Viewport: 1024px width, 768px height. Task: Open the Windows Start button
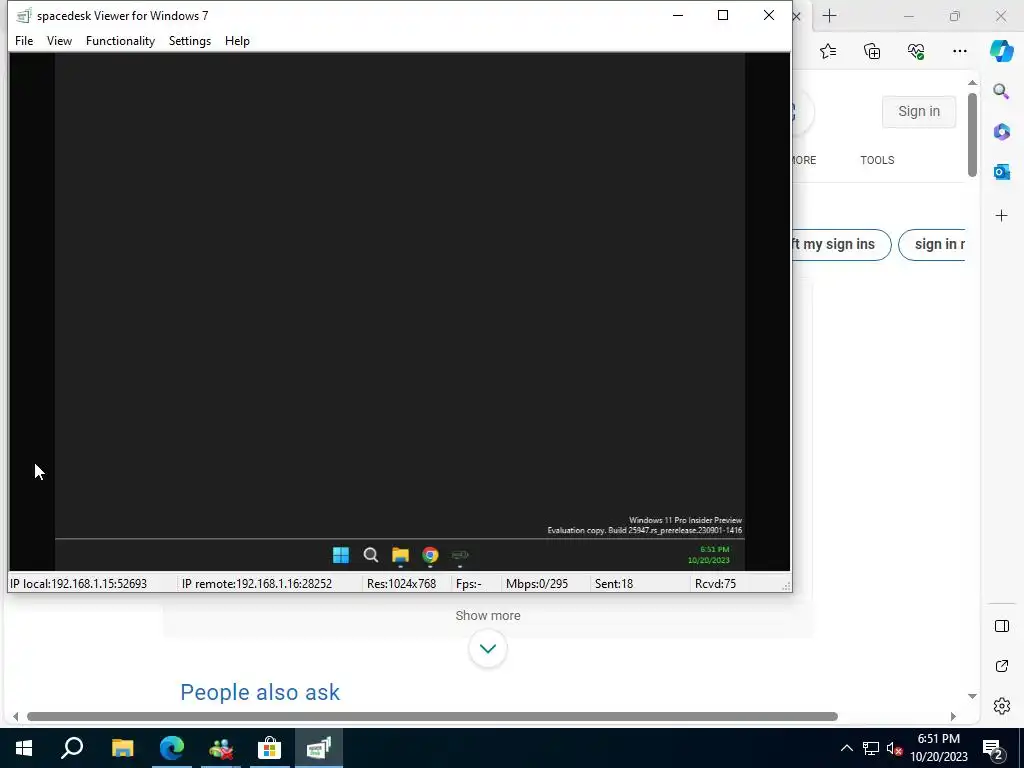[x=24, y=748]
